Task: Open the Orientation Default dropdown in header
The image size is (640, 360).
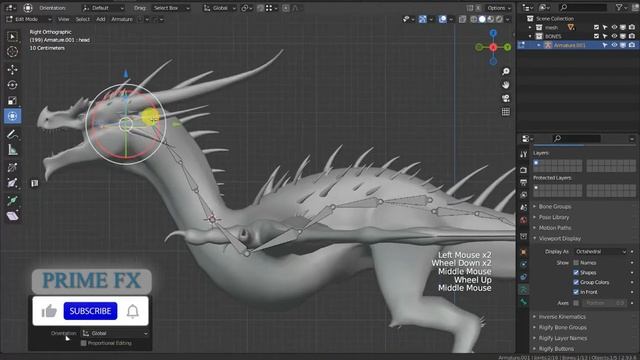Action: pyautogui.click(x=103, y=8)
